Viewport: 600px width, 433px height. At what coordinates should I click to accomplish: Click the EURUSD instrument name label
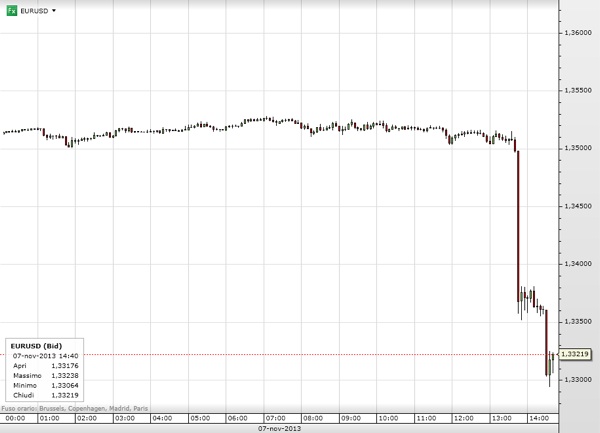coord(34,10)
